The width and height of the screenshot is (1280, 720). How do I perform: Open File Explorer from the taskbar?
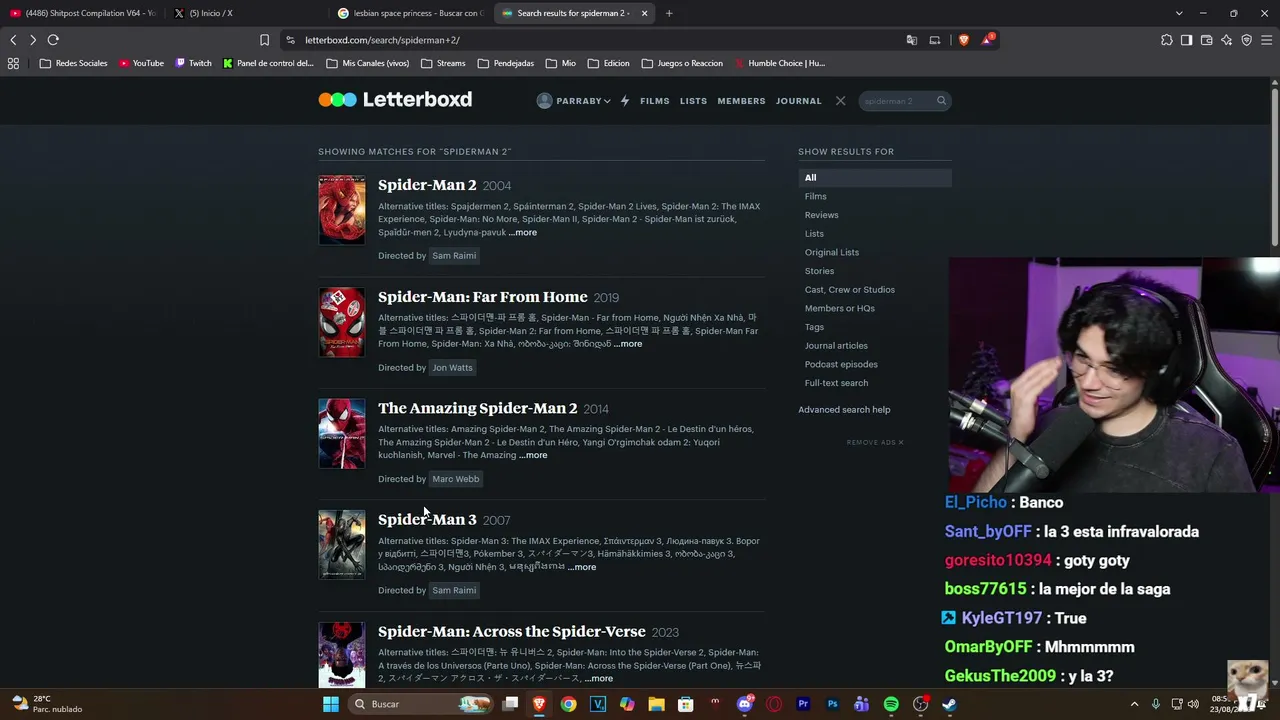(656, 704)
